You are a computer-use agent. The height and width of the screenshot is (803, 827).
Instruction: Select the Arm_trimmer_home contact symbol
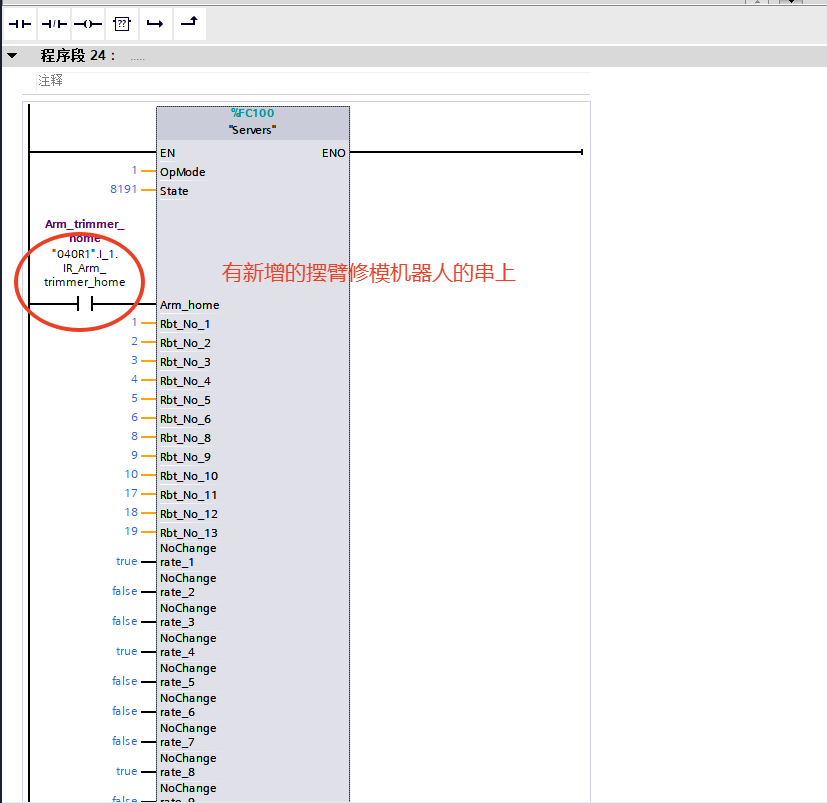[85, 304]
